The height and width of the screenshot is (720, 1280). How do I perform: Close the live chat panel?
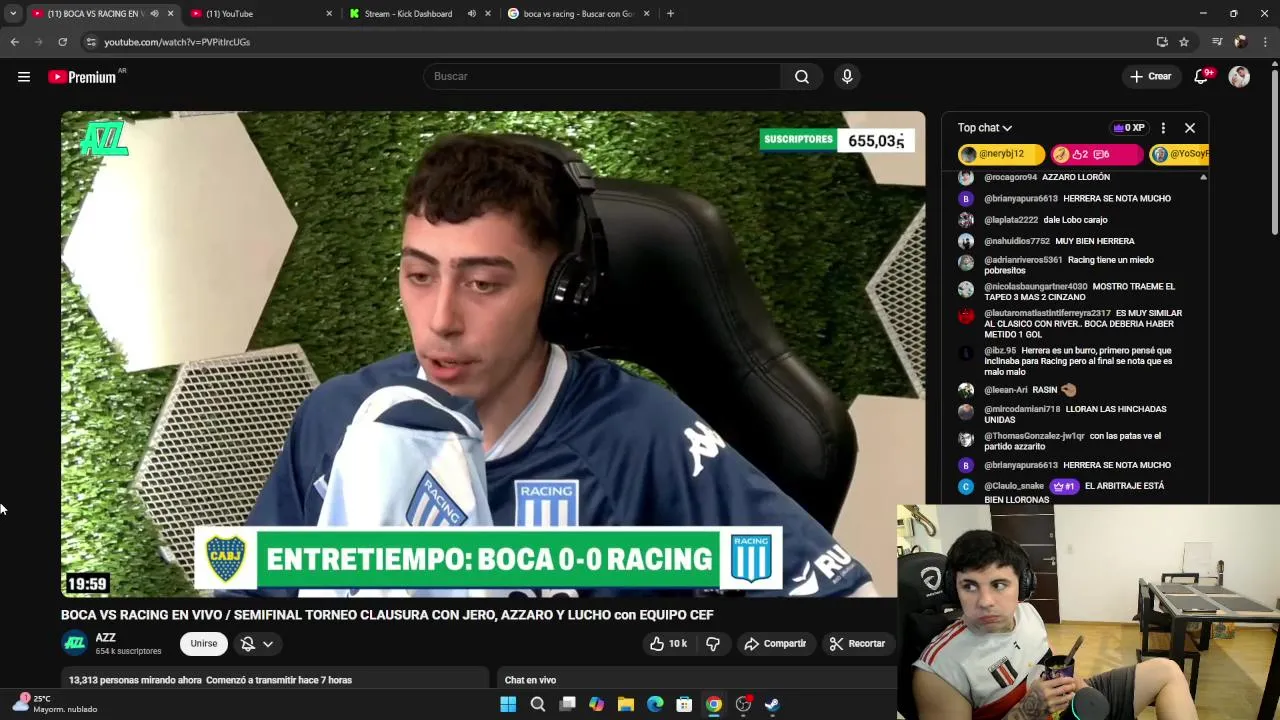[x=1190, y=128]
